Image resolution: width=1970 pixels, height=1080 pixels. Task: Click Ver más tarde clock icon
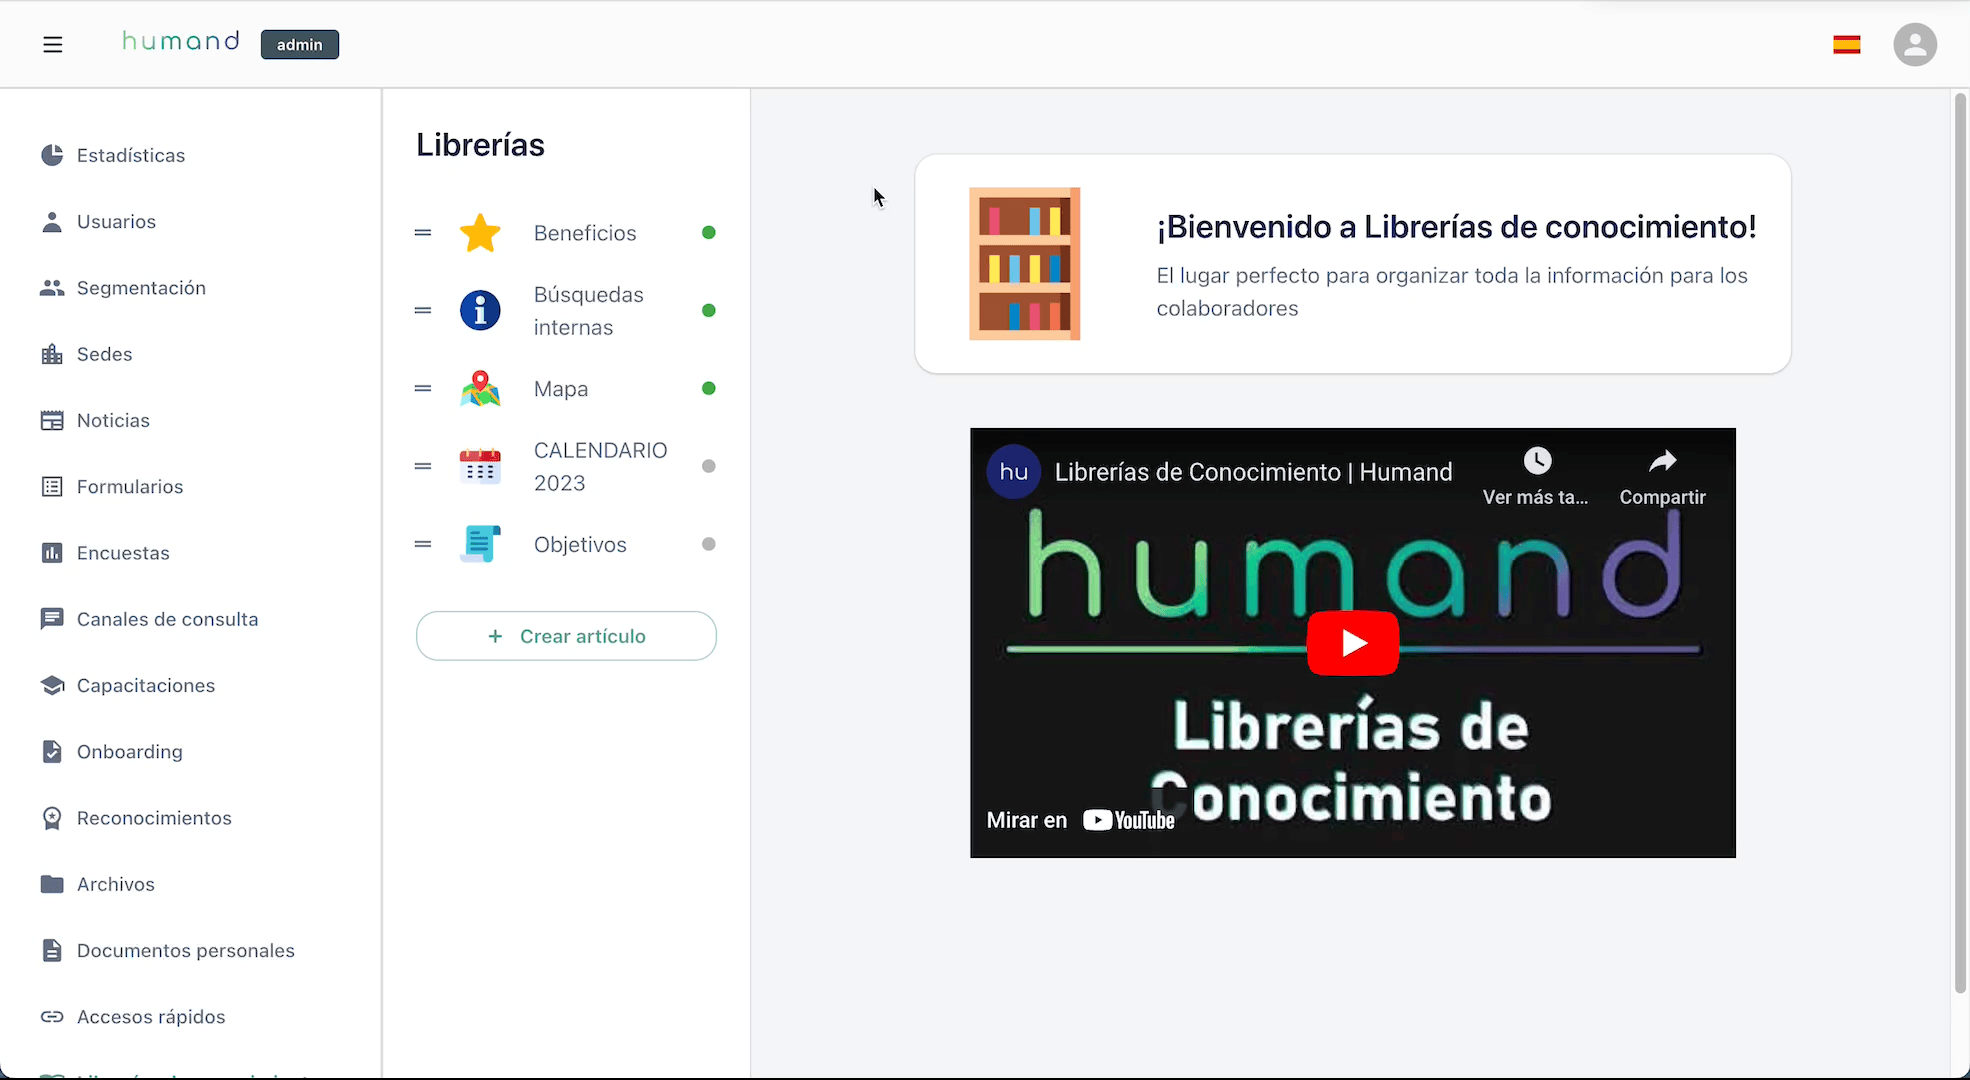[1537, 461]
